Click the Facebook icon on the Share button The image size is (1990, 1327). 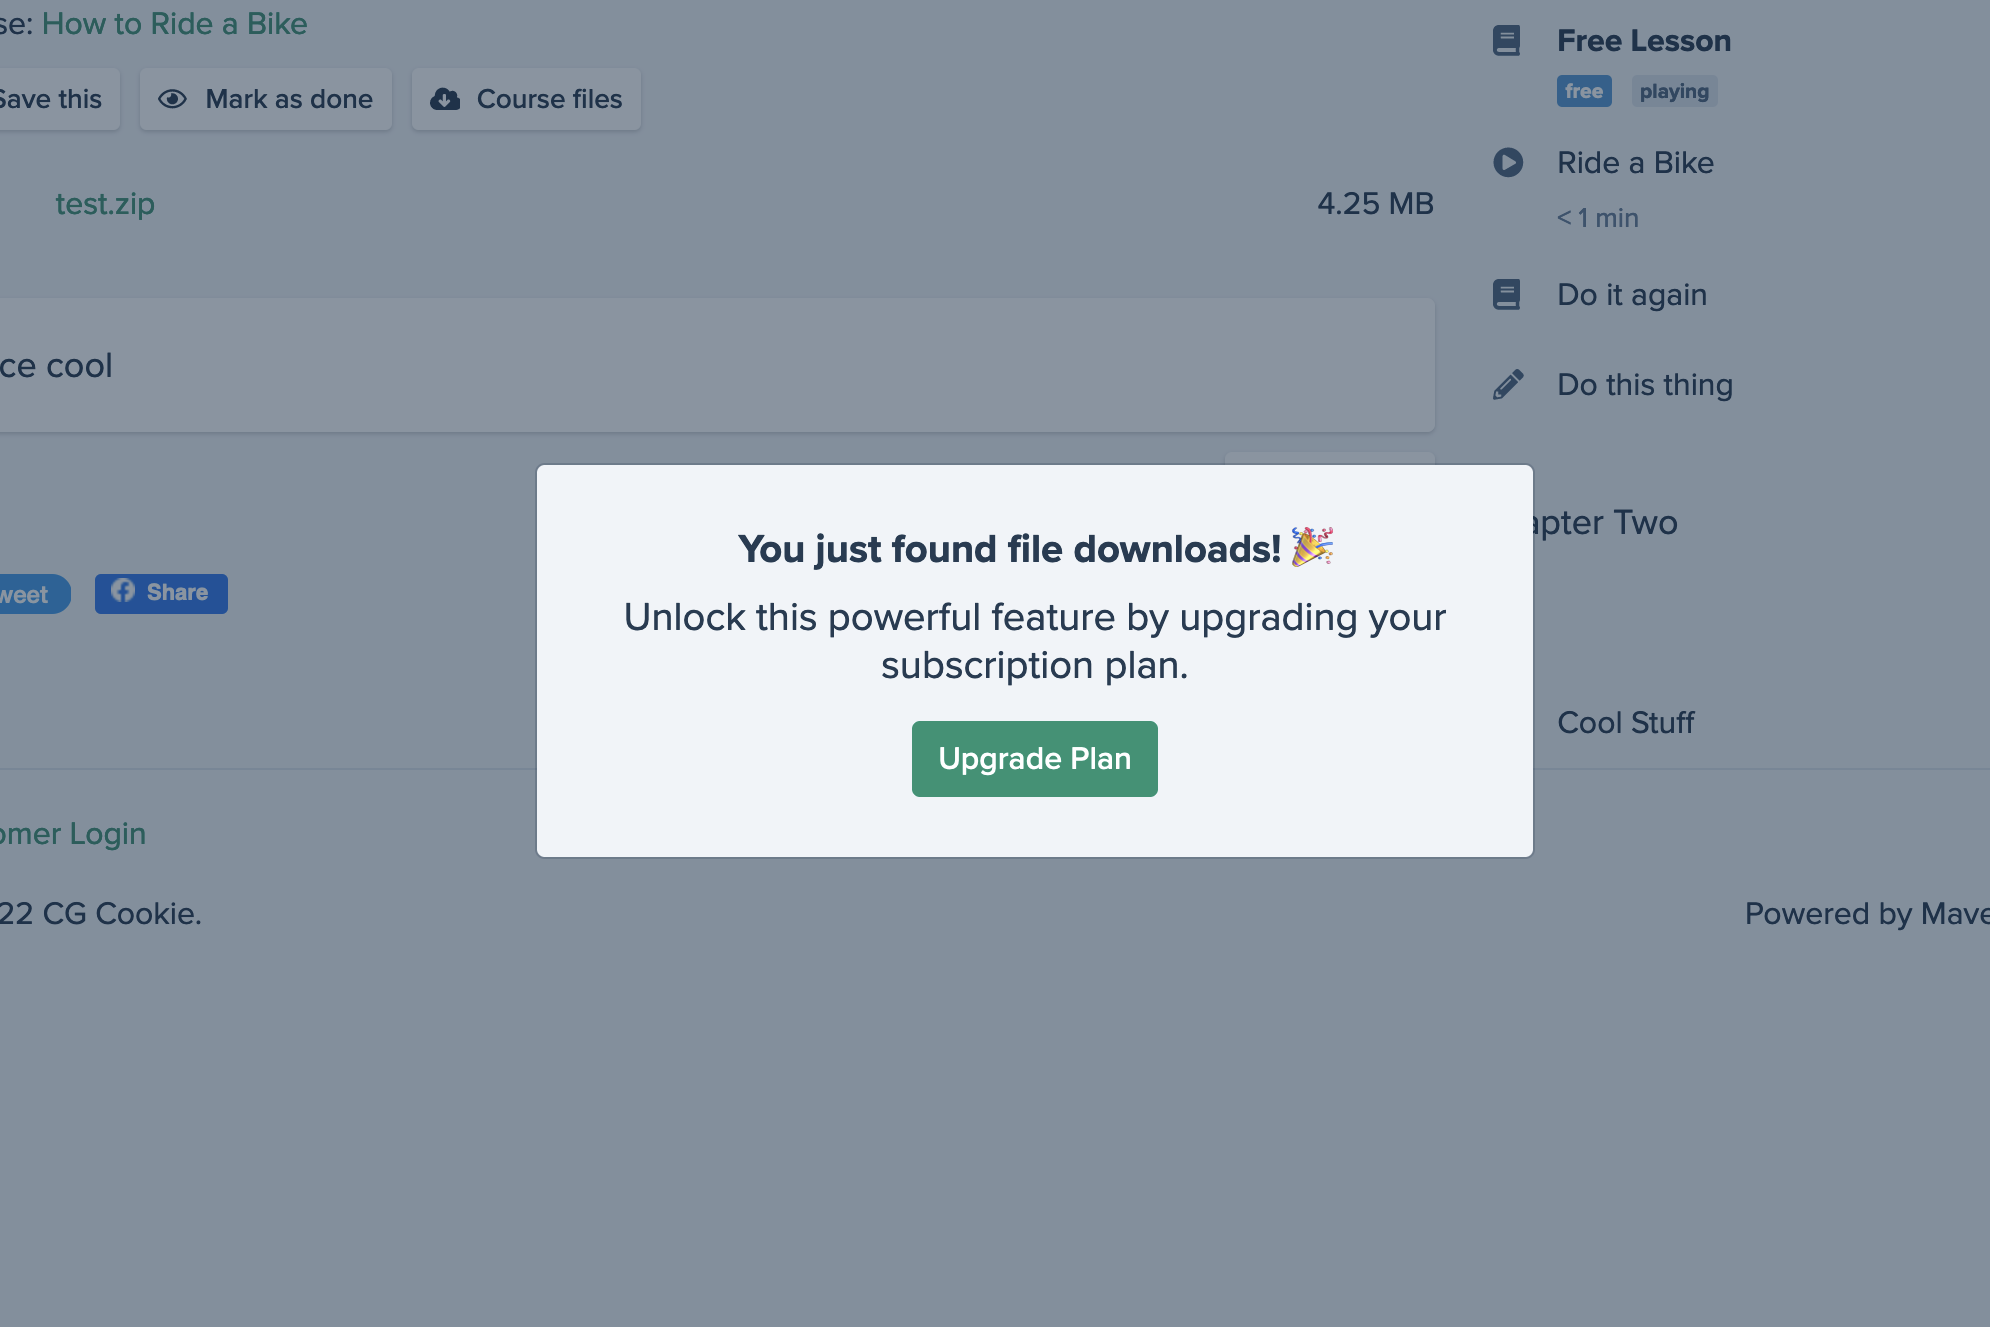123,591
